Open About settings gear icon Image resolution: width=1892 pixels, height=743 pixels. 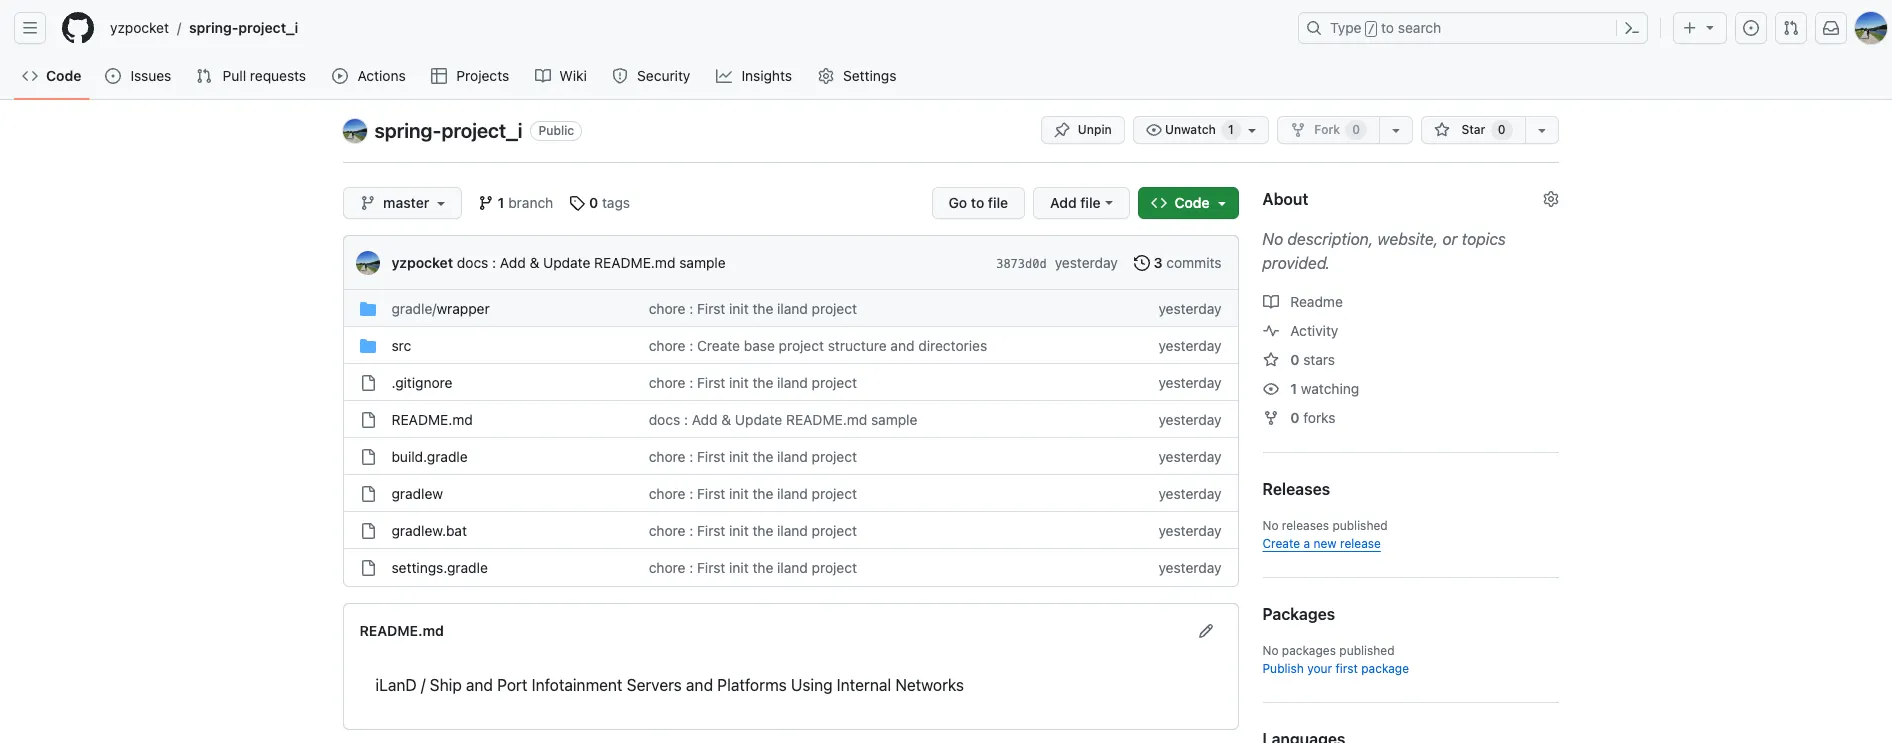click(1550, 199)
